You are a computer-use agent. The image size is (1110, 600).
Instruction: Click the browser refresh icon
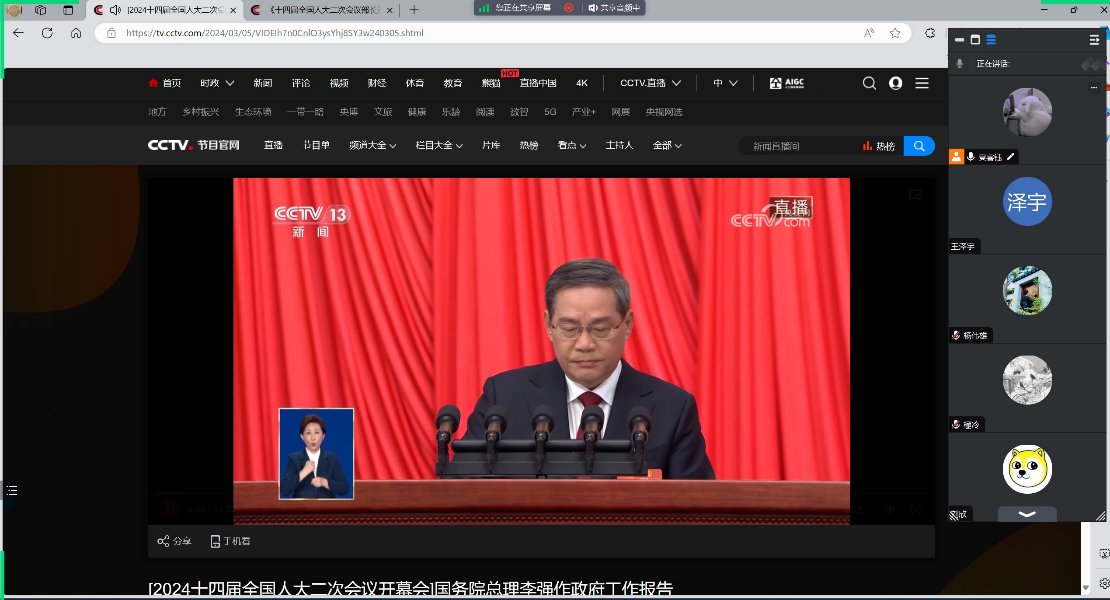47,33
